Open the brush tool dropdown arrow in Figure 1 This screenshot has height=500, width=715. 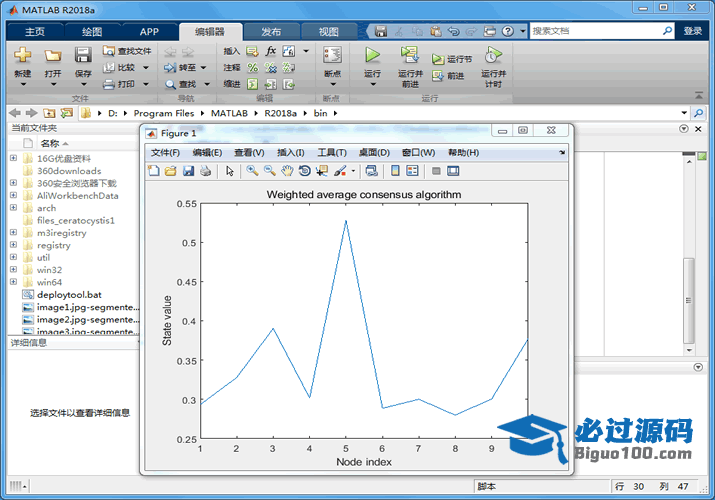pos(353,171)
